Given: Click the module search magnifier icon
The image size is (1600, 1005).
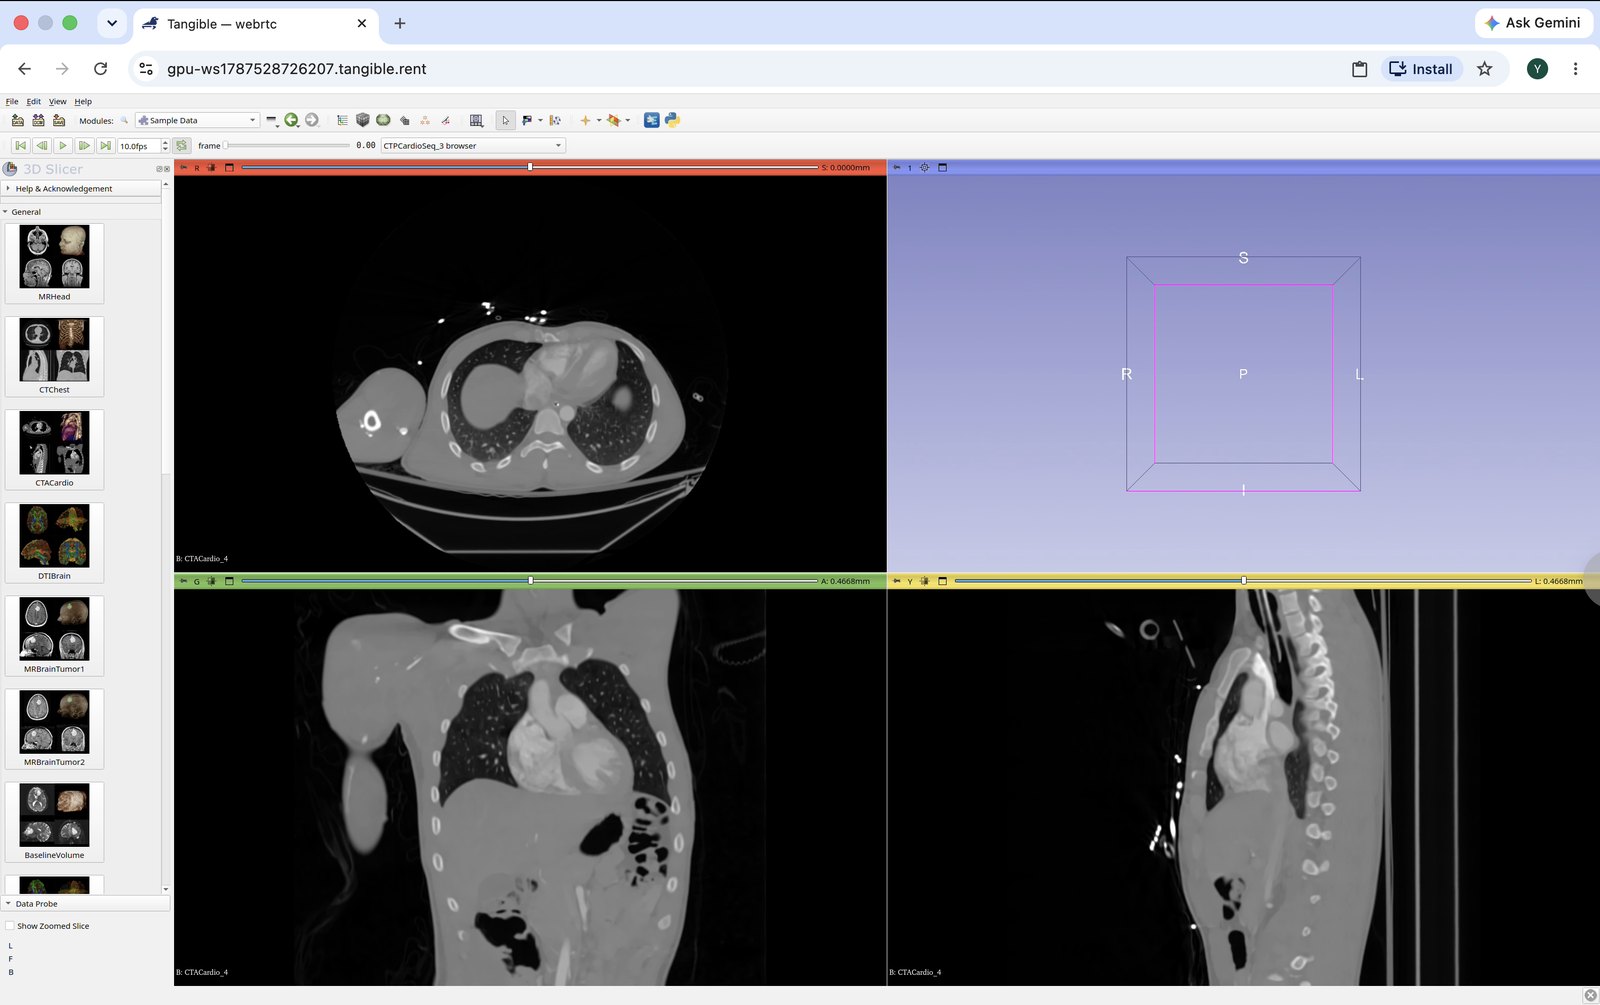Looking at the screenshot, I should click(124, 120).
